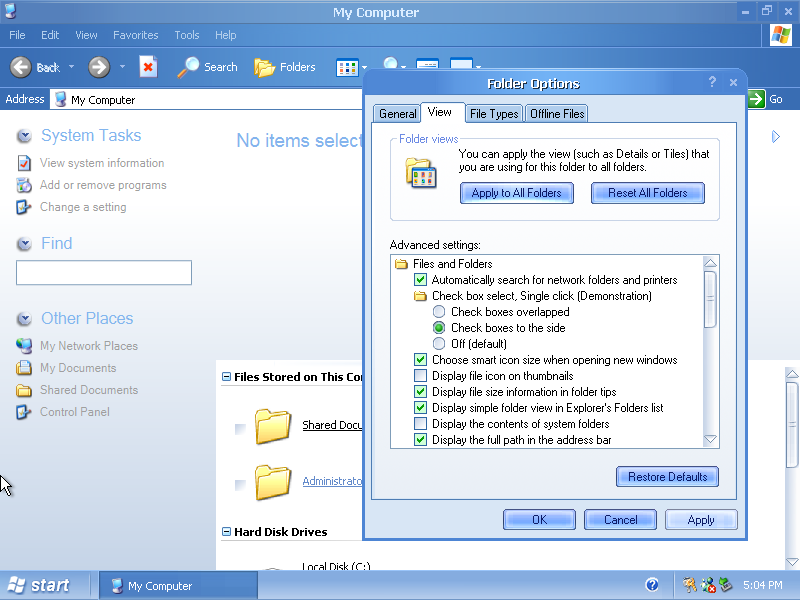
Task: Collapse the System Tasks section
Action: [x=24, y=136]
